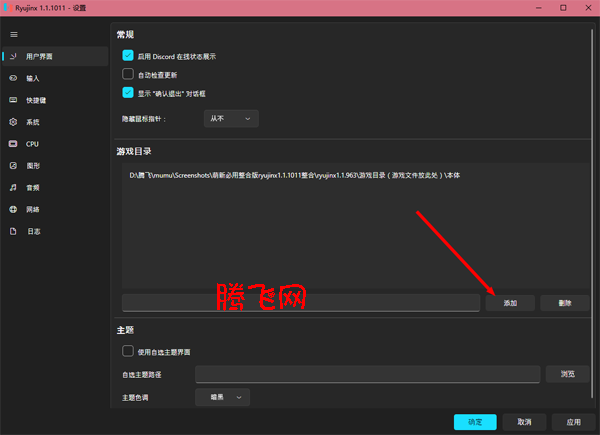Switch to the 输入 settings page
The width and height of the screenshot is (600, 435).
pyautogui.click(x=55, y=78)
